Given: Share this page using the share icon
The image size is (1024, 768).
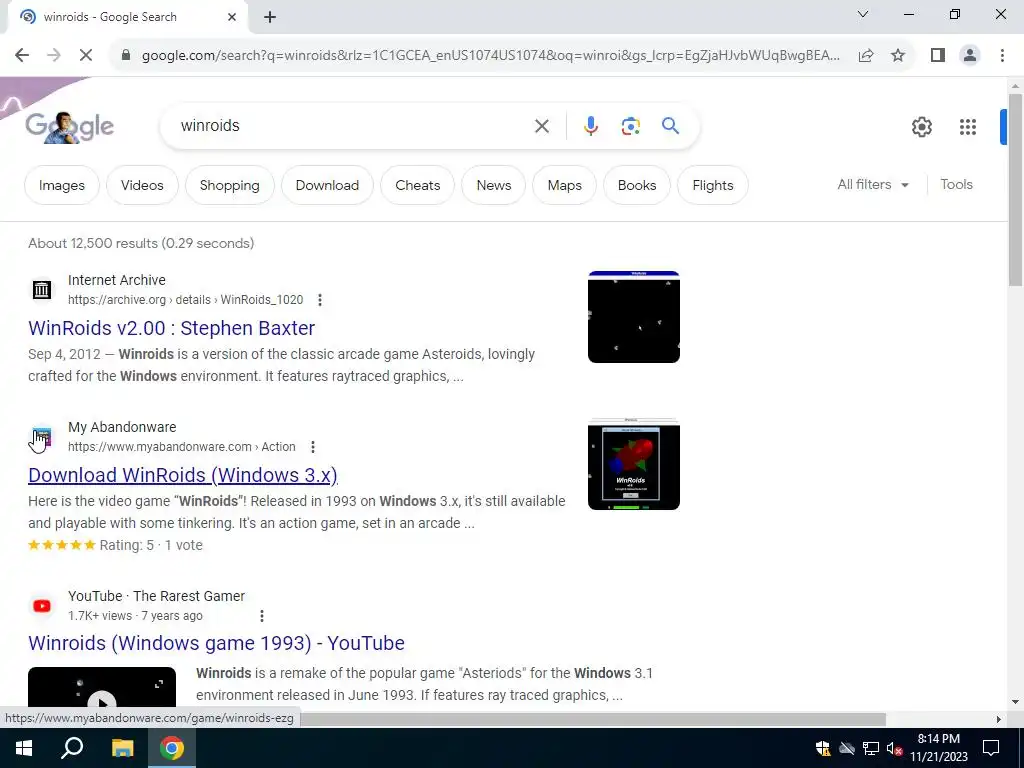Looking at the screenshot, I should tap(866, 56).
